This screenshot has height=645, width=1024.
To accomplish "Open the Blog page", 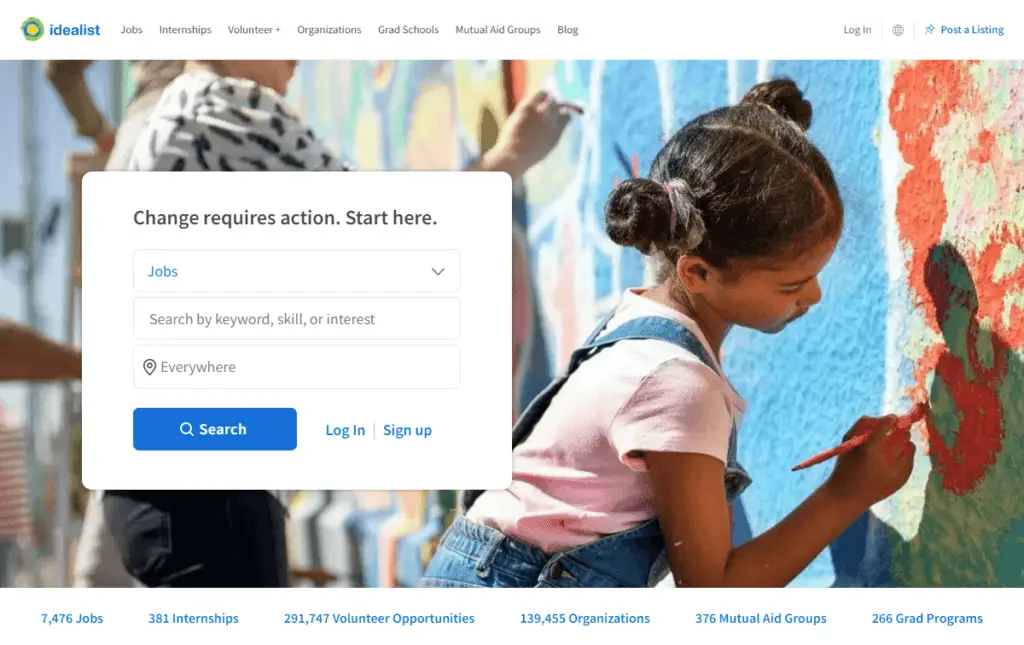I will point(568,30).
